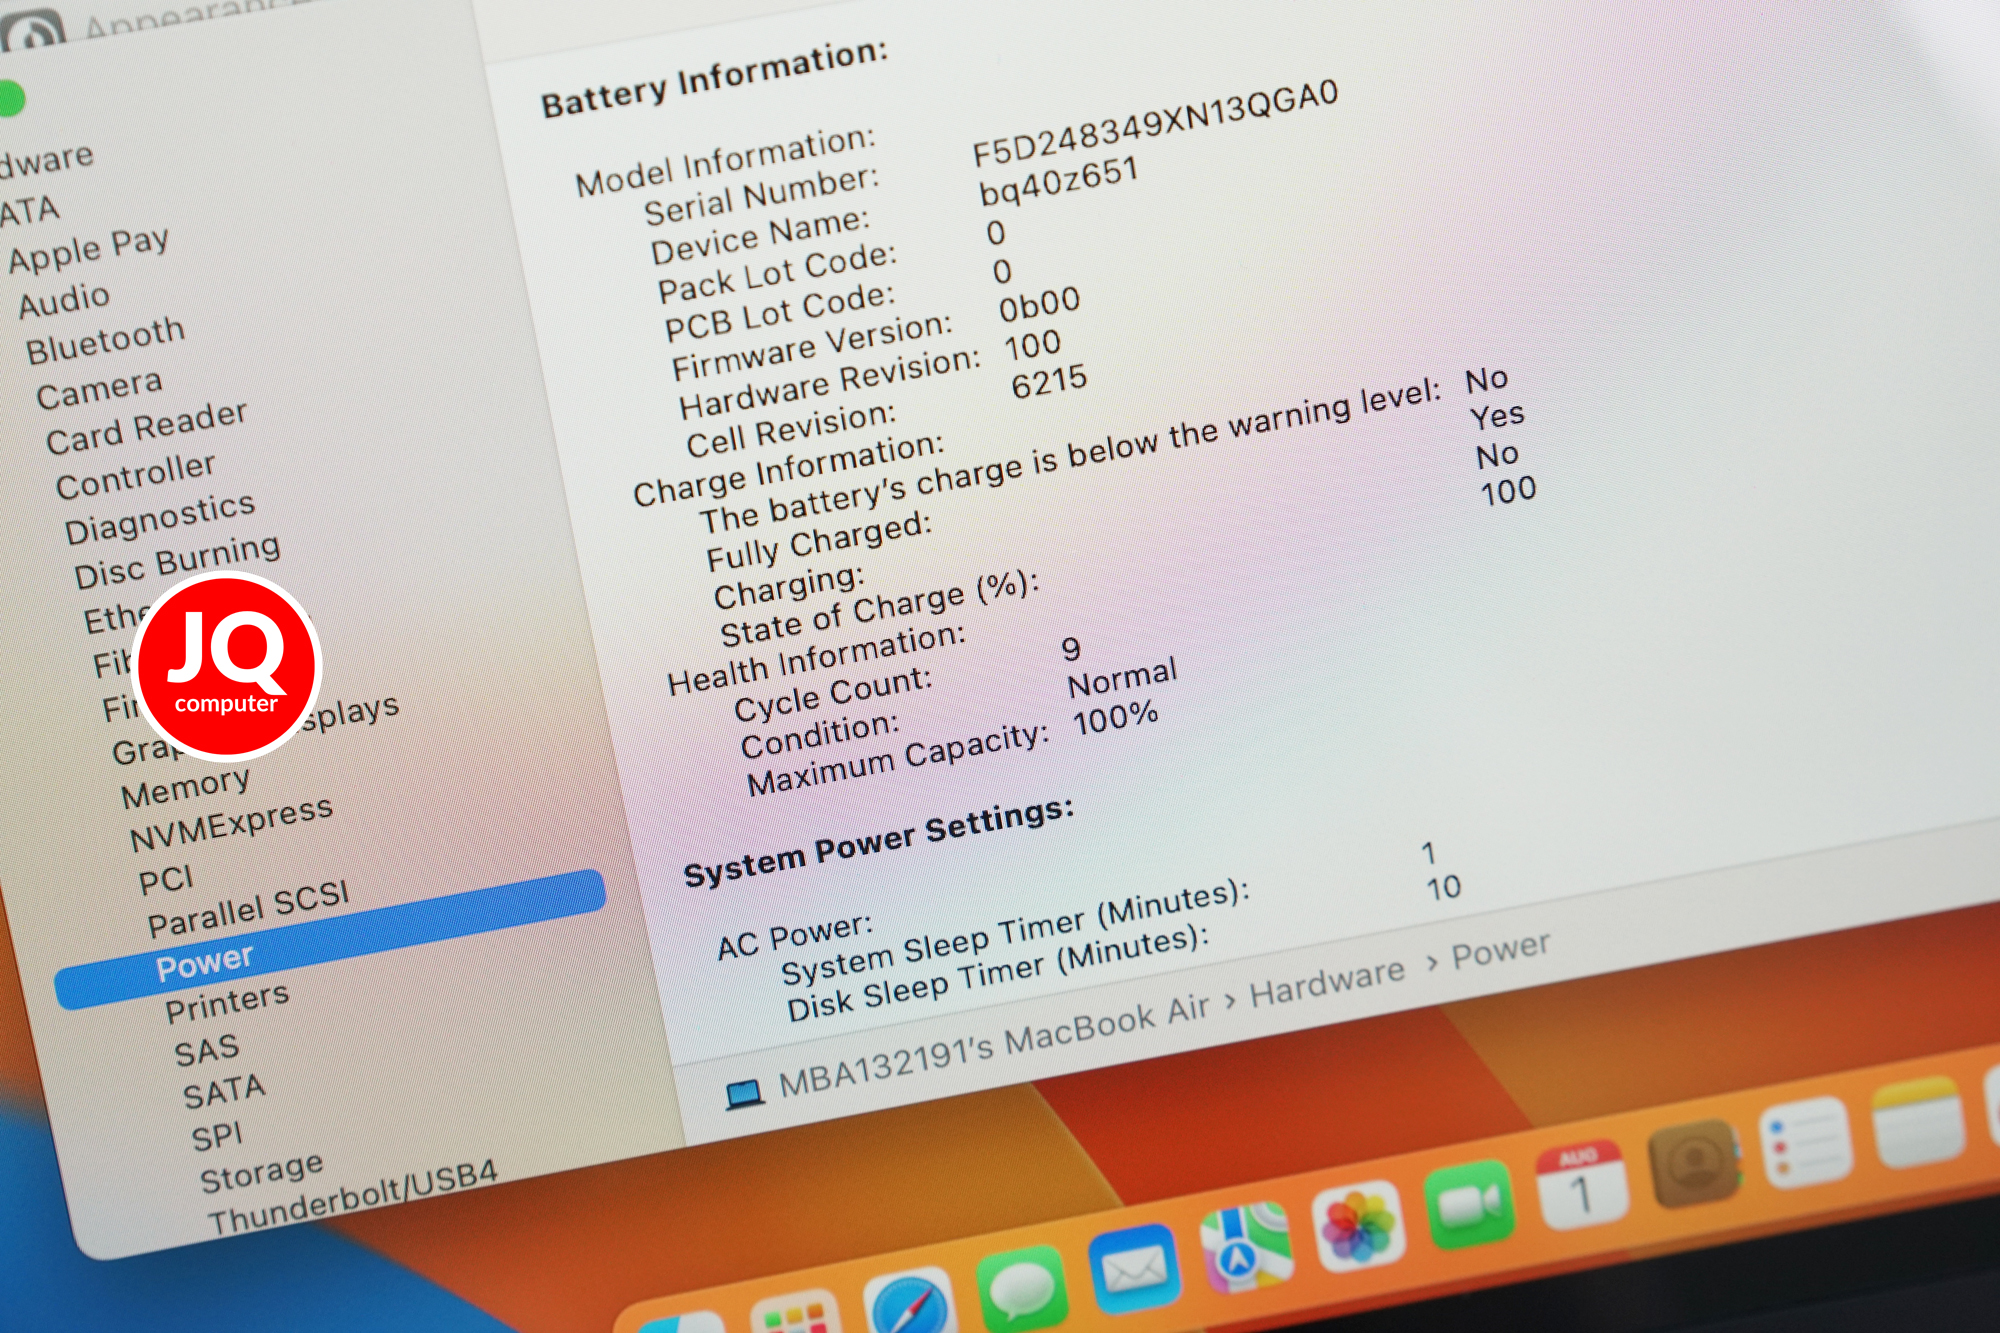Image resolution: width=2000 pixels, height=1333 pixels.
Task: Select PCI in the sidebar
Action: tap(166, 880)
